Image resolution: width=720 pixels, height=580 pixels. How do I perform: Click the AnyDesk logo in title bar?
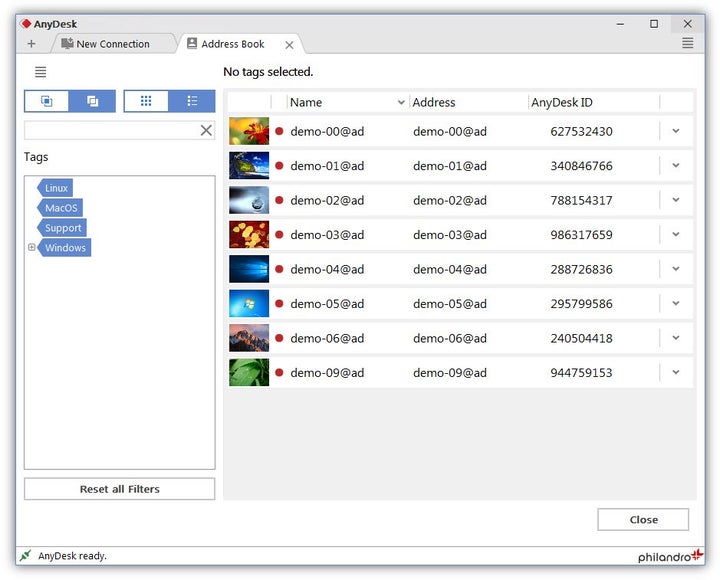point(26,23)
